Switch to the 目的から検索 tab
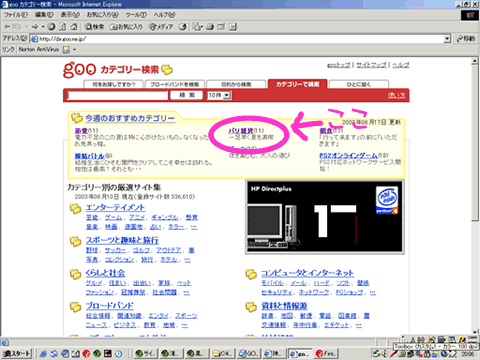Screen dimensions: 480x360 tap(236, 84)
